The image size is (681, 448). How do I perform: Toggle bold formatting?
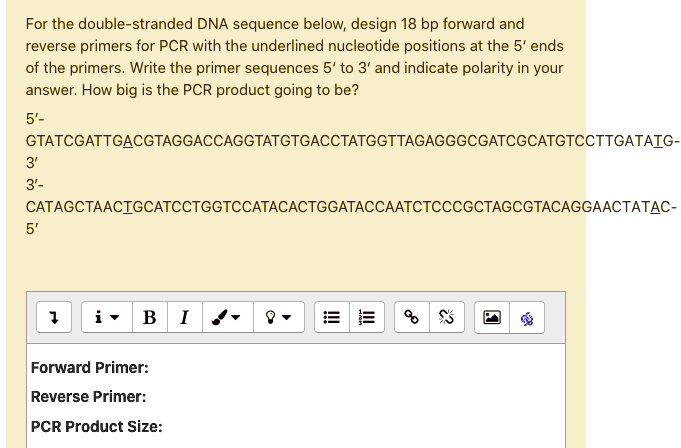pos(150,318)
